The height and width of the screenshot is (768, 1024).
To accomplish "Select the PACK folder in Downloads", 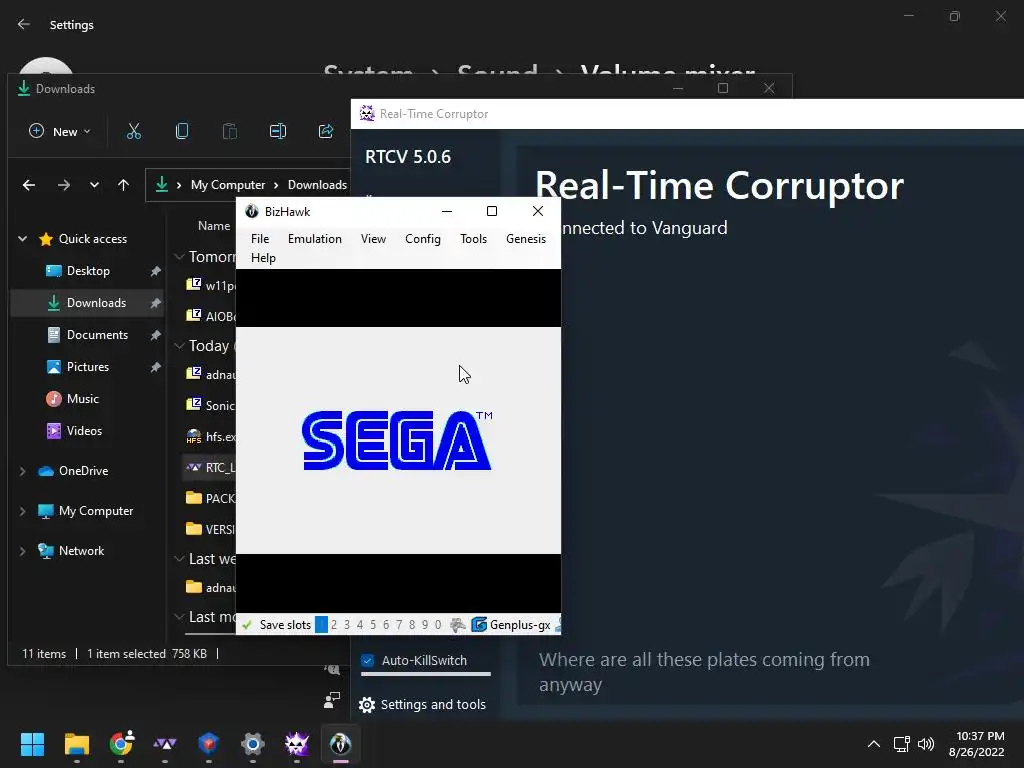I will [x=210, y=498].
